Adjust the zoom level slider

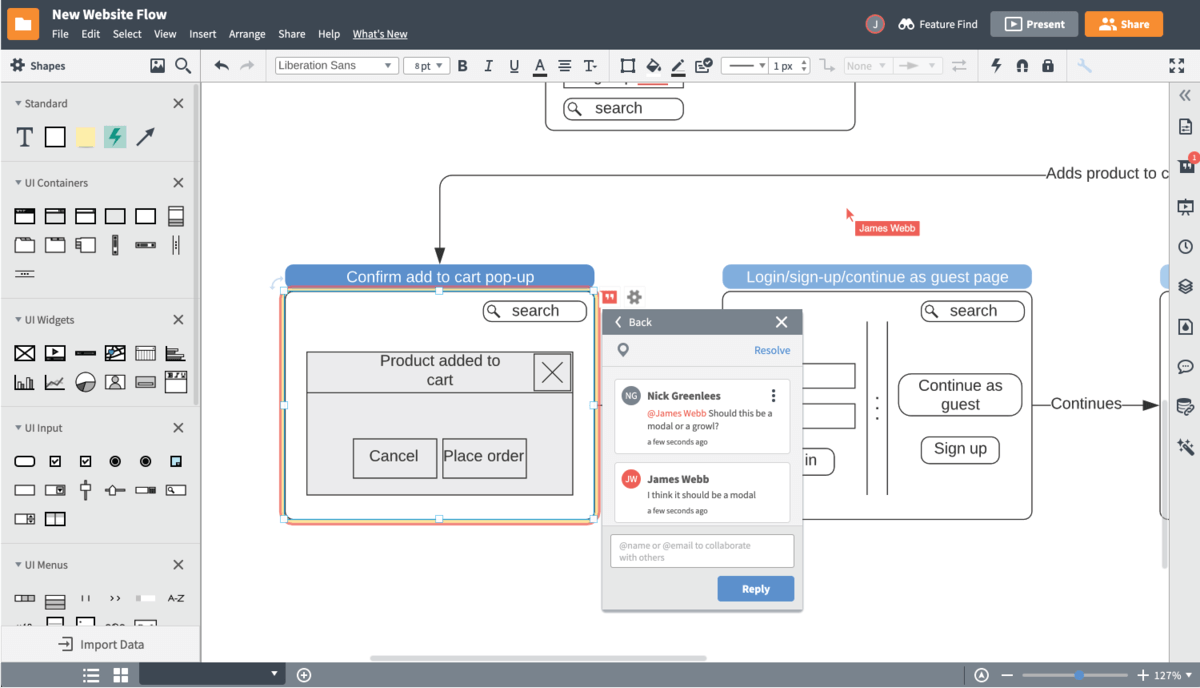click(x=1079, y=675)
